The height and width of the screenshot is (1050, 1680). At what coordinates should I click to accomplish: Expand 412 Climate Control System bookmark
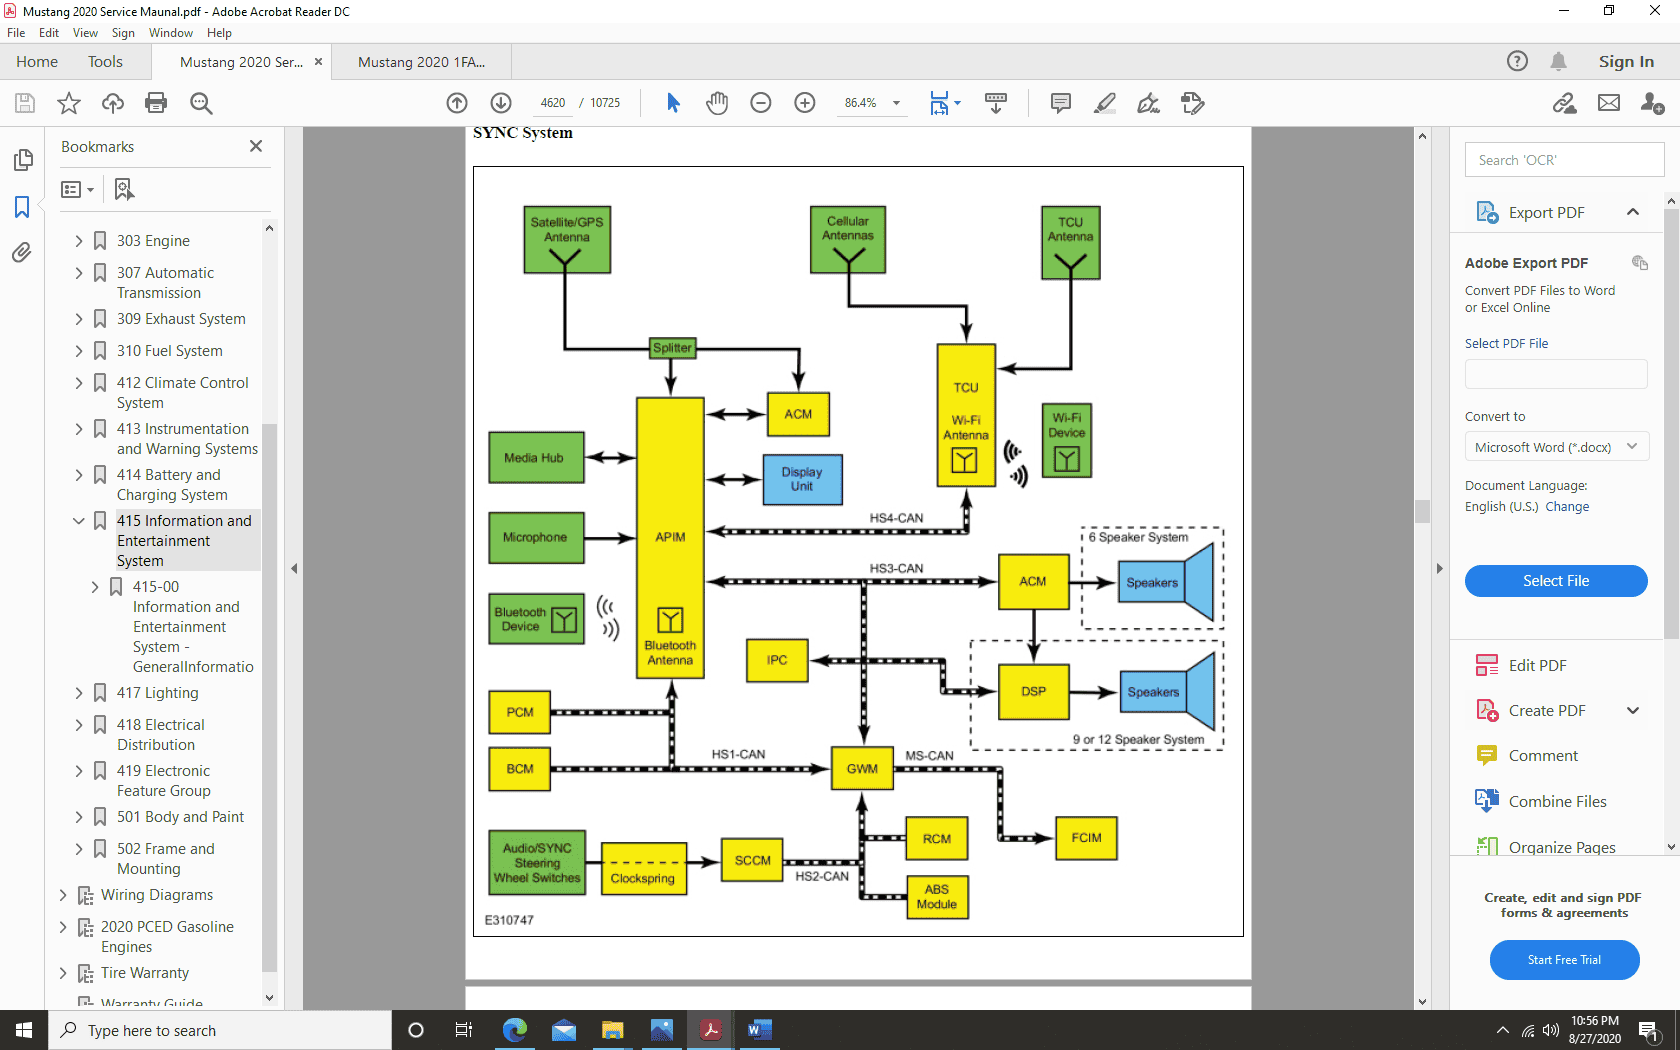[x=79, y=383]
